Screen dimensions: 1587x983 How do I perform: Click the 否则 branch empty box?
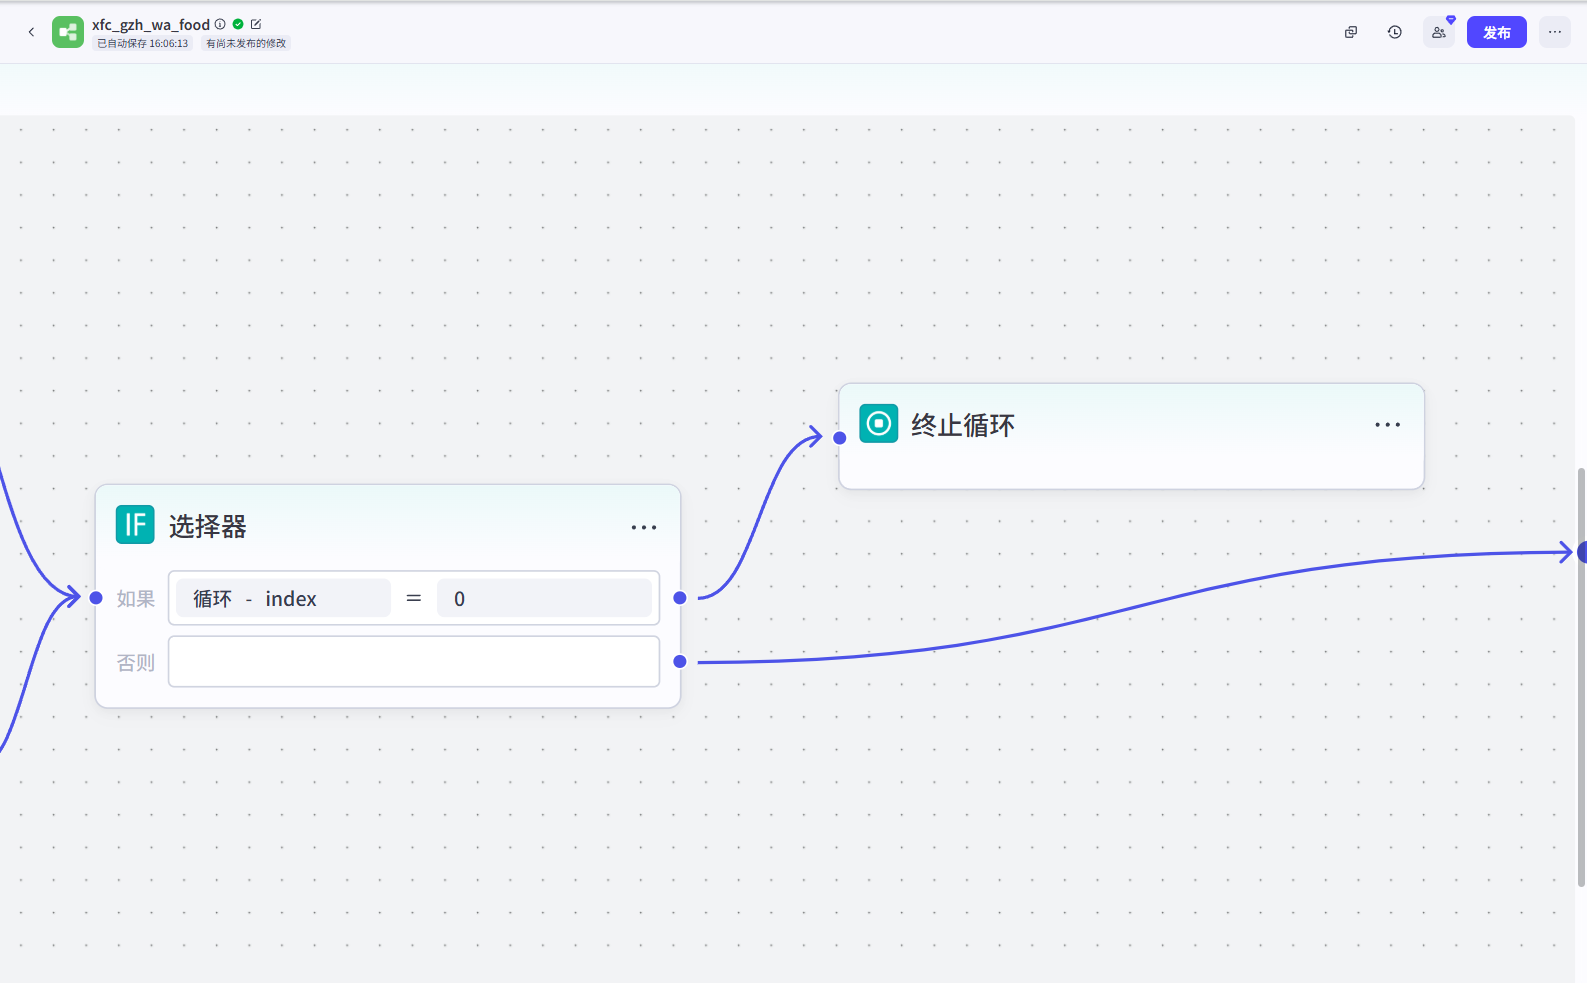click(x=414, y=662)
